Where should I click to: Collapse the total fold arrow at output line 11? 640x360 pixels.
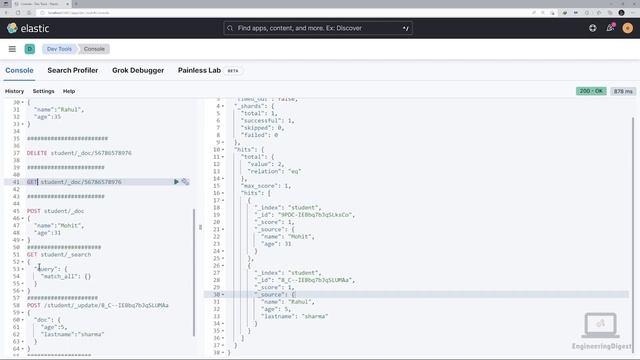pyautogui.click(x=223, y=157)
